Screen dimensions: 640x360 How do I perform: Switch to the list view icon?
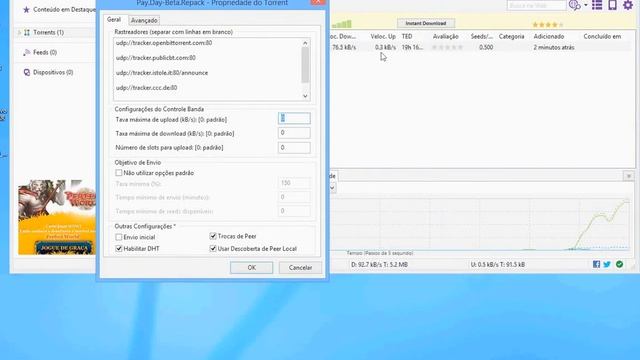coord(597,5)
